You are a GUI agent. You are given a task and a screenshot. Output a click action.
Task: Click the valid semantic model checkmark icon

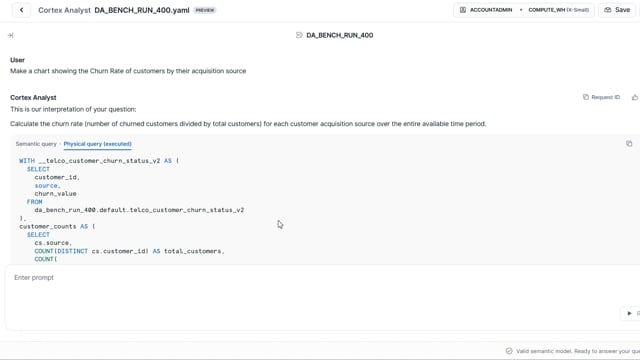tap(509, 351)
